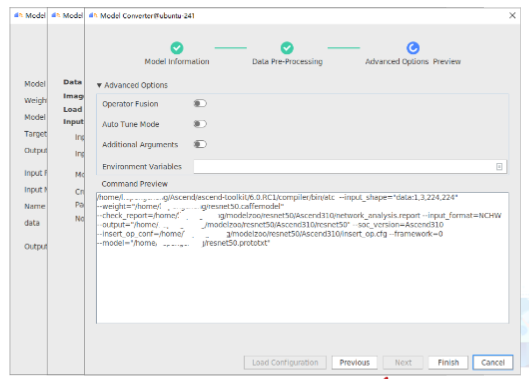This screenshot has height=379, width=529.
Task: Click the expand icon in Environment Variables field
Action: pos(499,166)
